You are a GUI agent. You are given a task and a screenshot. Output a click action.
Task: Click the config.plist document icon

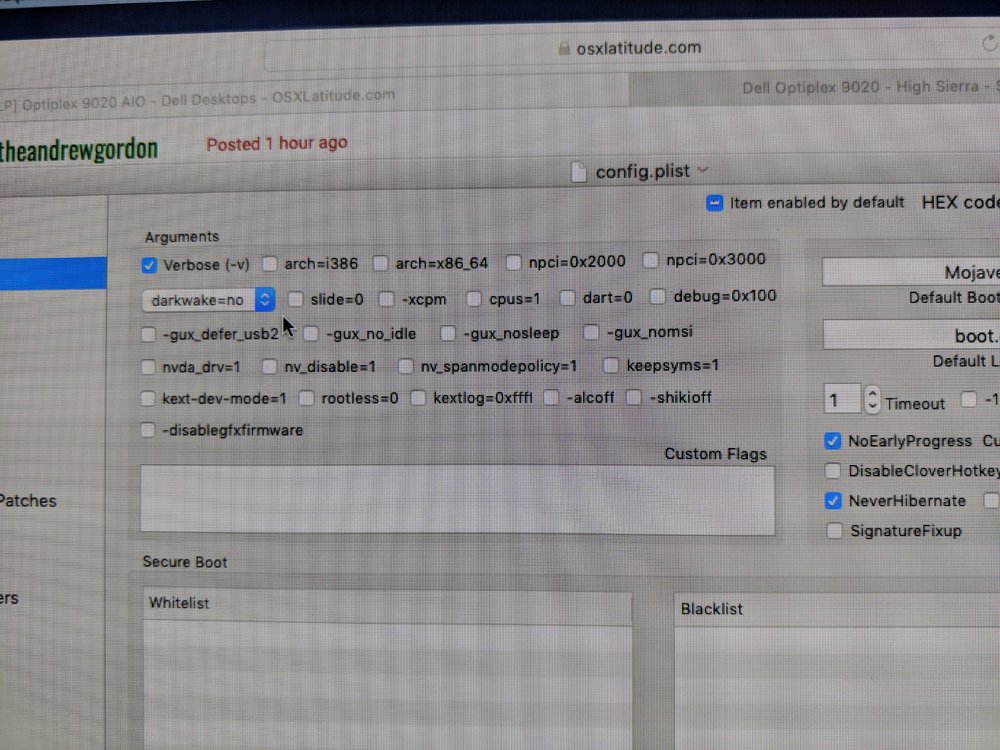(578, 172)
